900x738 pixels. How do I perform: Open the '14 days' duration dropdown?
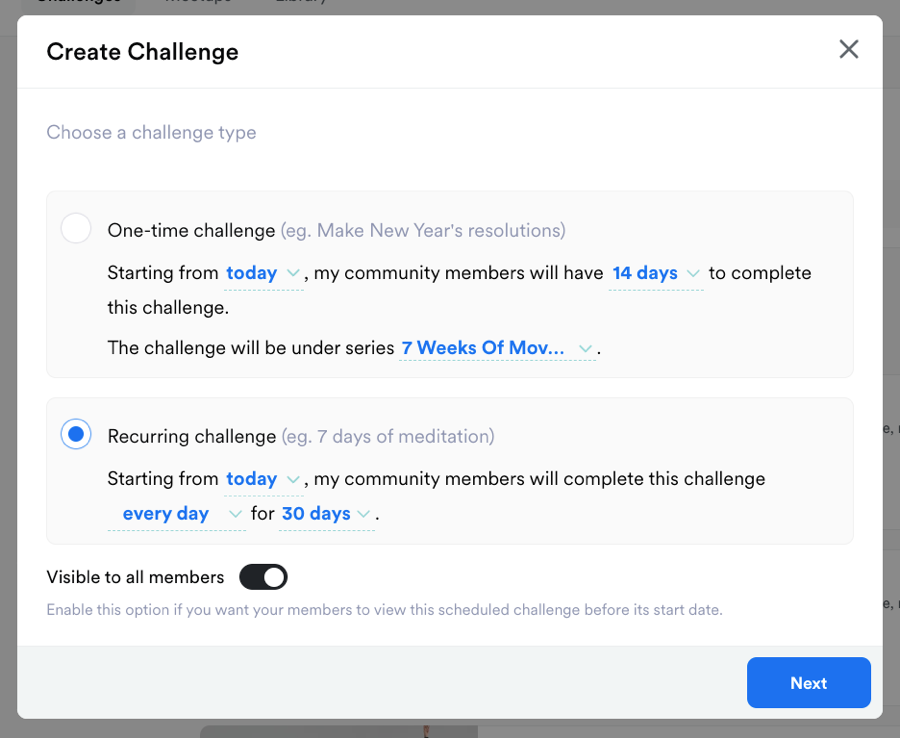[655, 273]
